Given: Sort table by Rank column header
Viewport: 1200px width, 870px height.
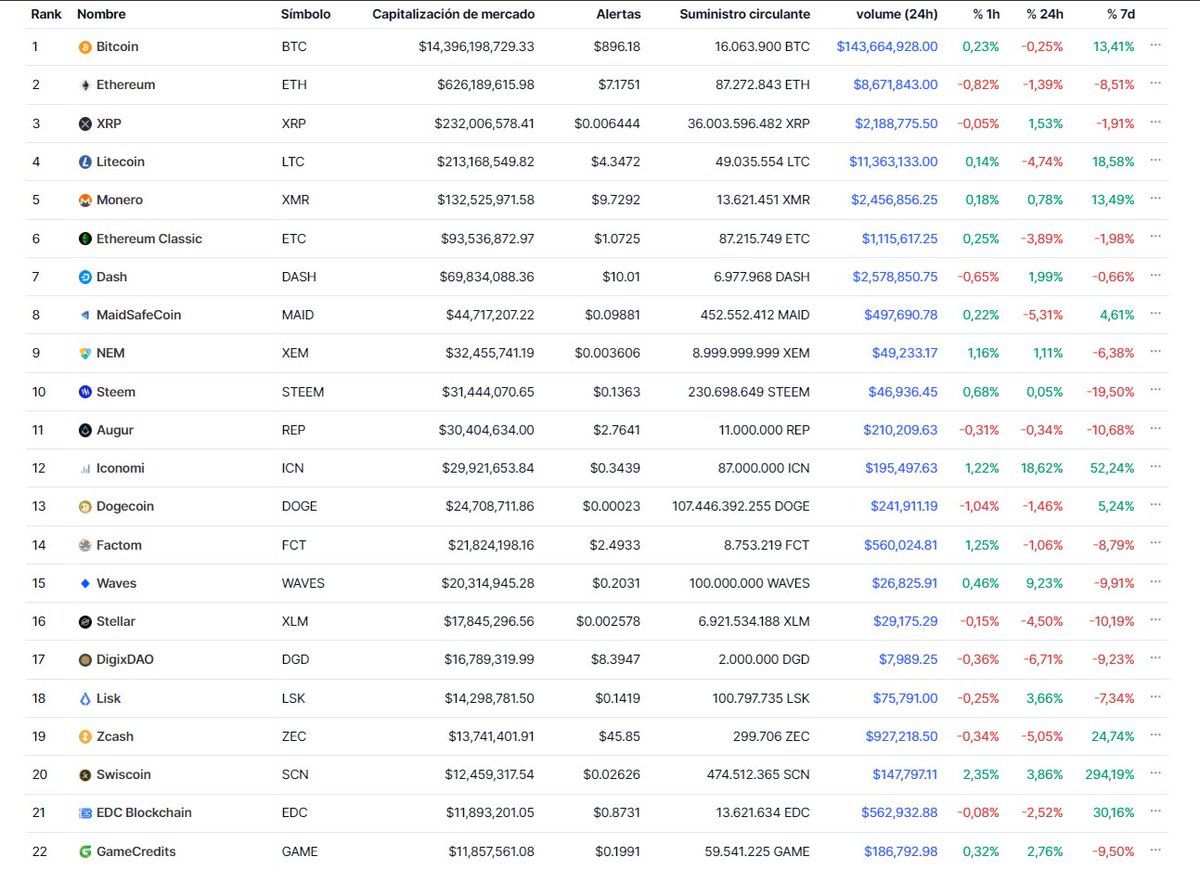Looking at the screenshot, I should [x=47, y=14].
